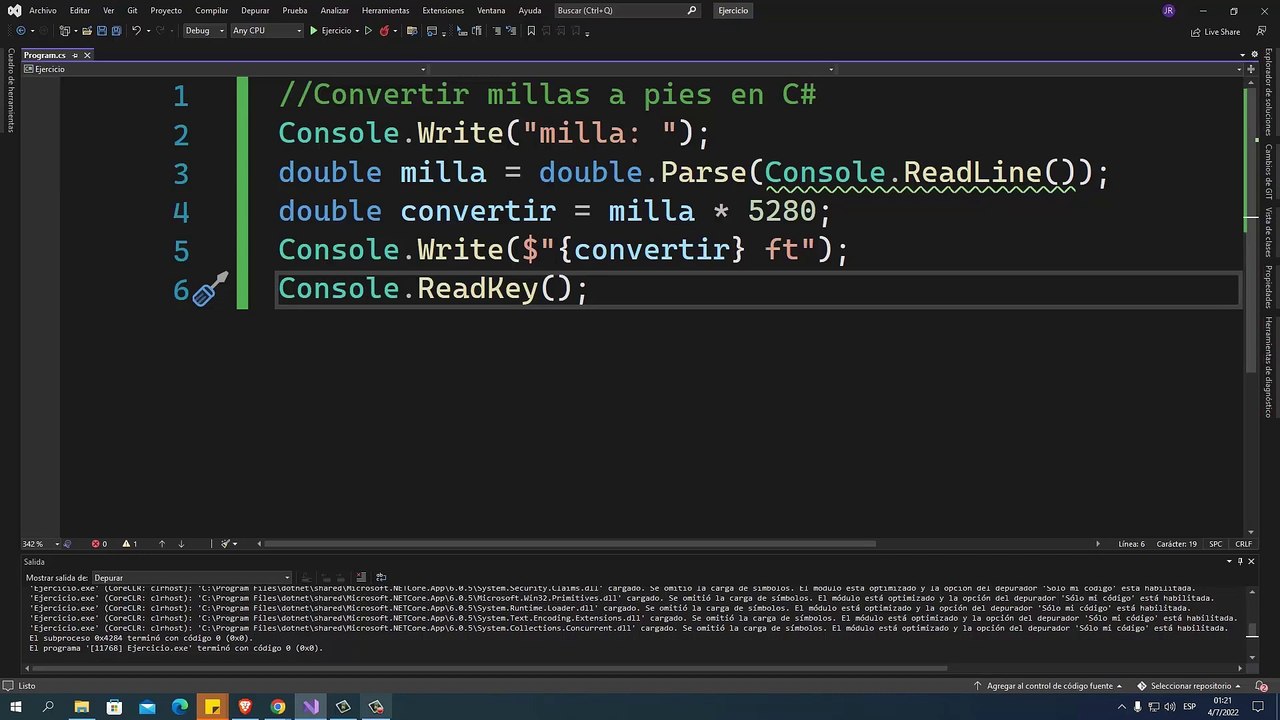
Task: Open the Proyecto menu
Action: pos(166,10)
